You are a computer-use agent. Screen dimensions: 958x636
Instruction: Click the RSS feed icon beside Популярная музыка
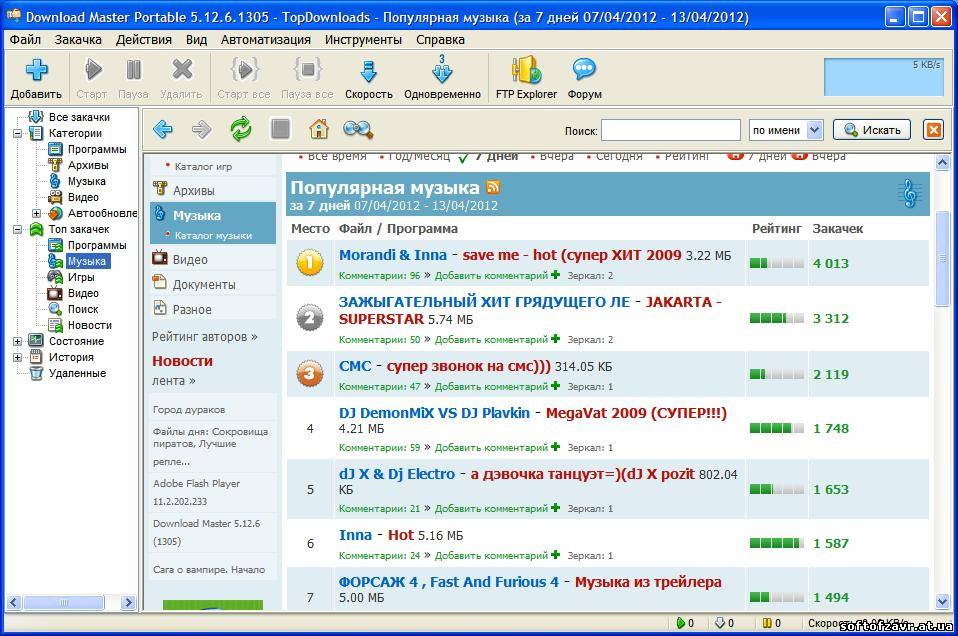tap(492, 187)
